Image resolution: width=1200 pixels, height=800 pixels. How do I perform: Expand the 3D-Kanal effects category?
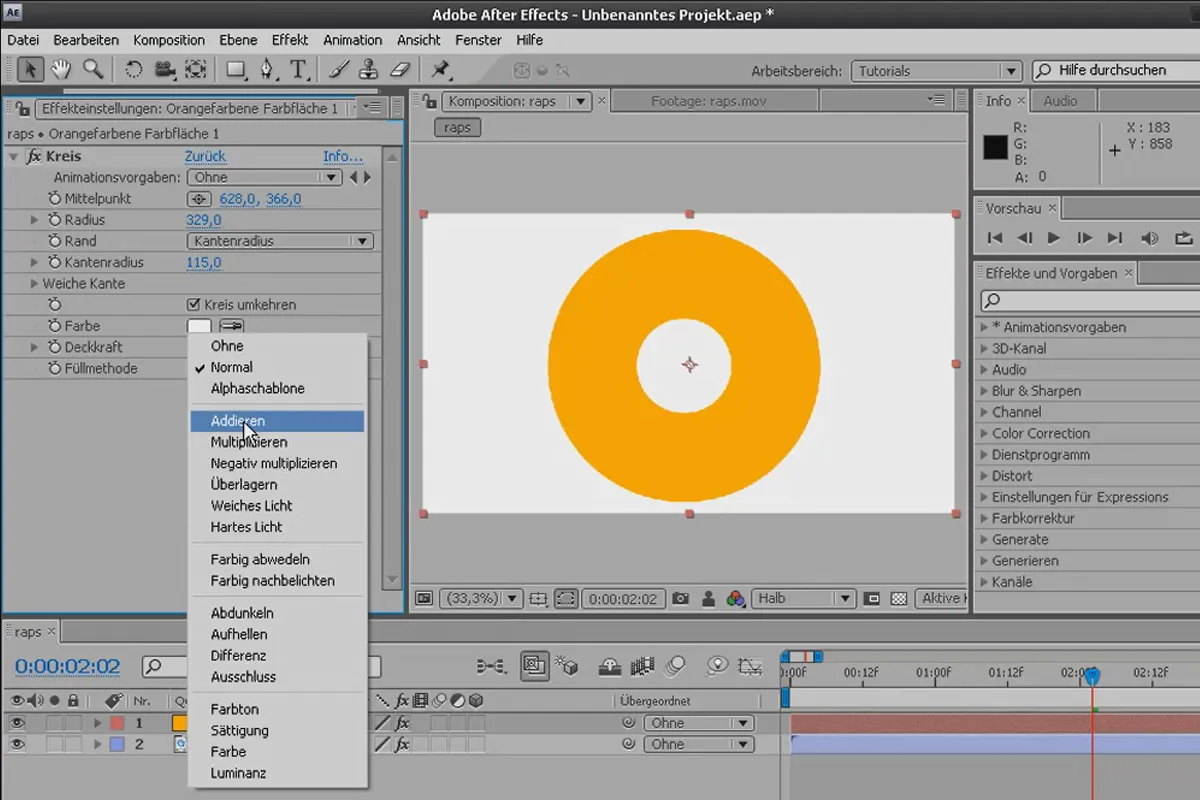982,348
